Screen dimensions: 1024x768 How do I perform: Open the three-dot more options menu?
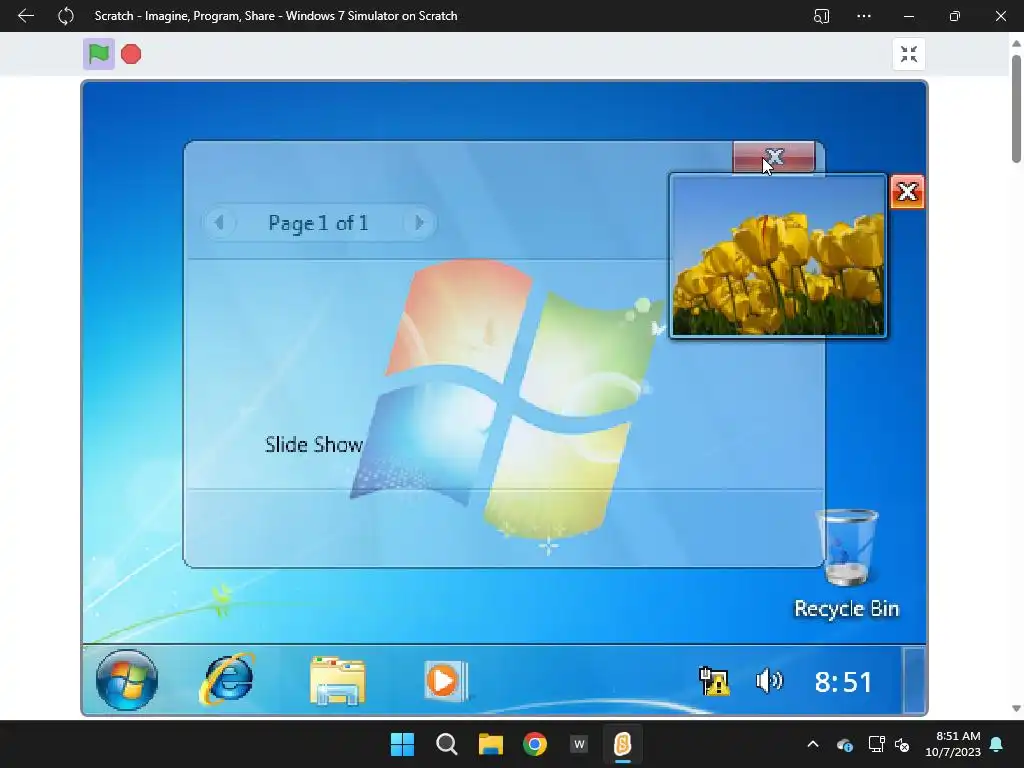tap(864, 16)
